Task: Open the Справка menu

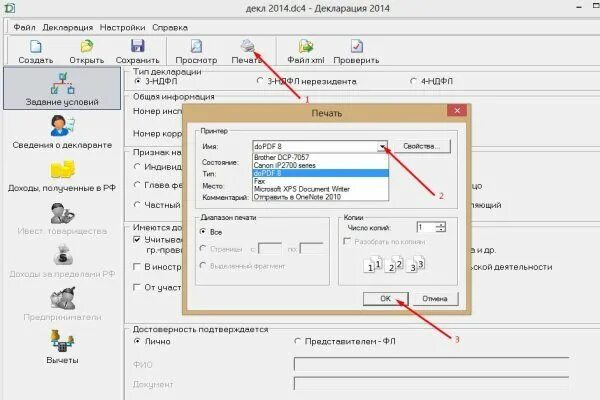Action: [x=170, y=28]
